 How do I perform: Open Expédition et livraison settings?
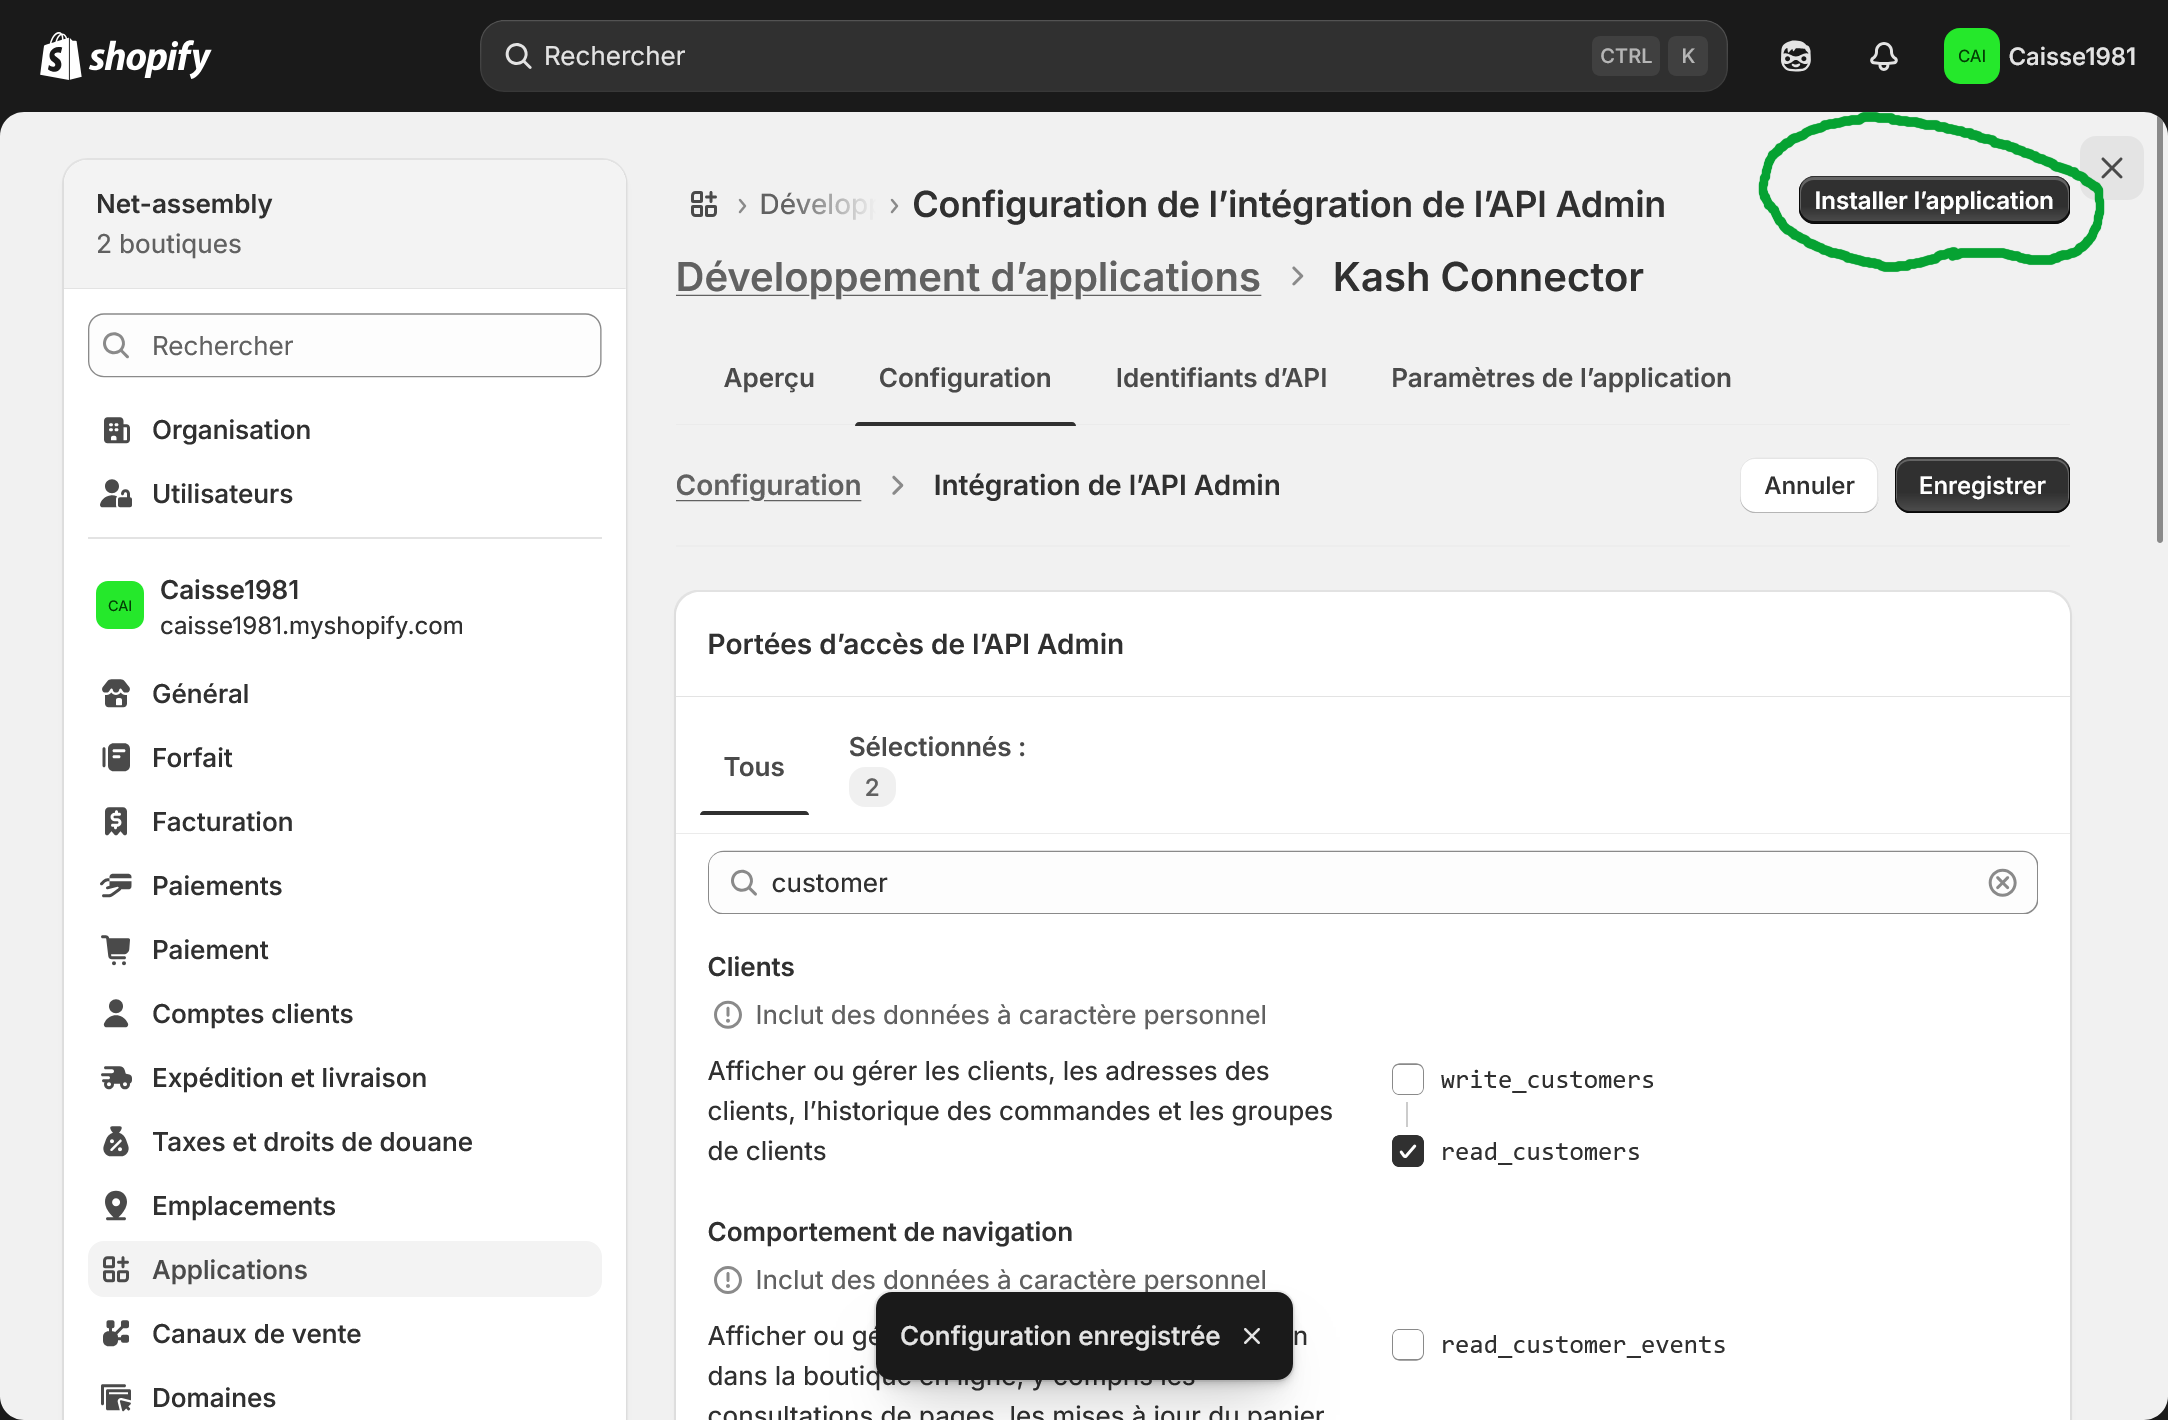coord(344,1078)
